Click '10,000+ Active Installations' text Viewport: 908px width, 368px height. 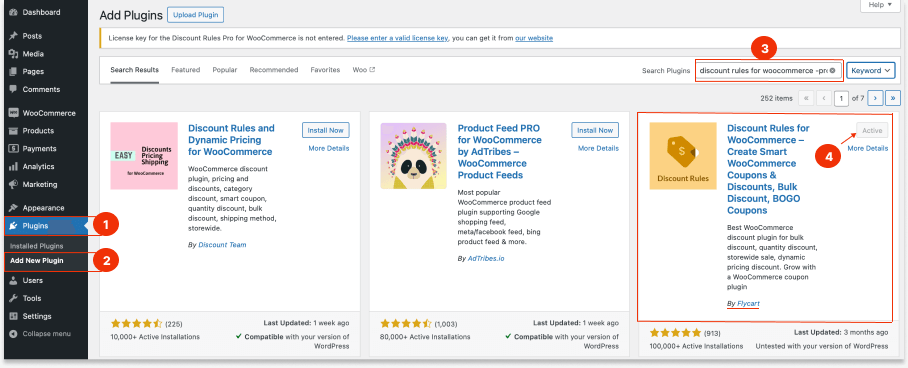point(155,337)
